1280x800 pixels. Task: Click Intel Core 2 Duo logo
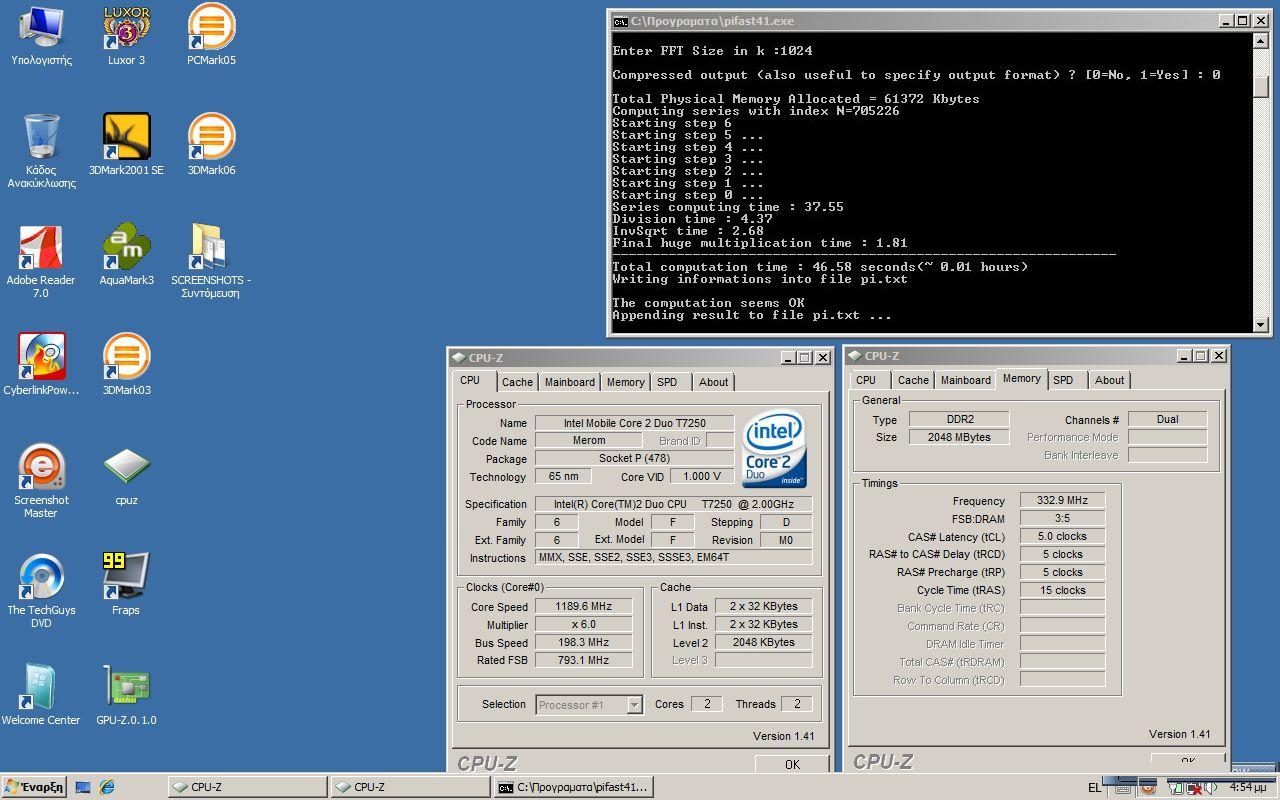(775, 449)
